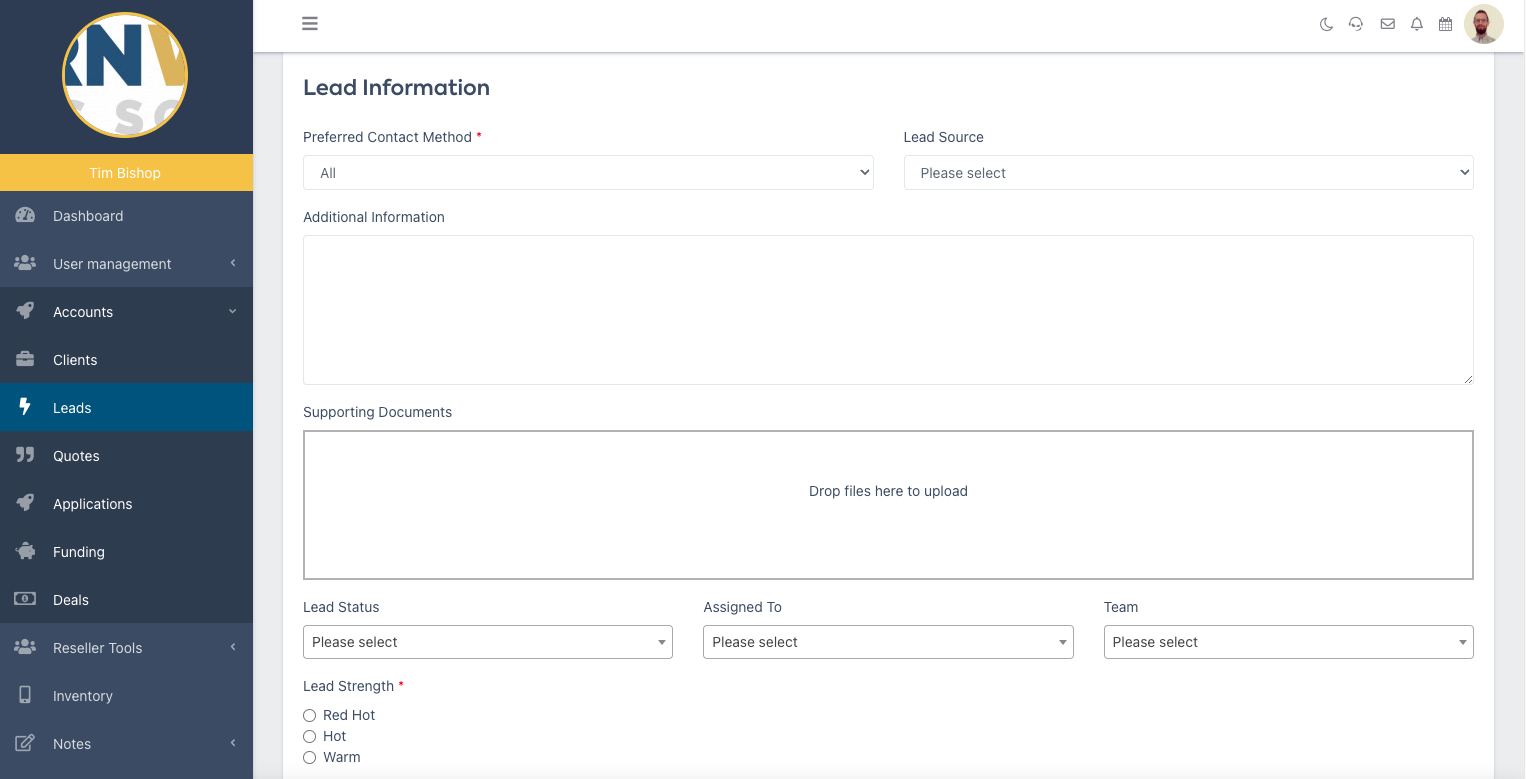This screenshot has height=779, width=1526.
Task: Toggle sidebar with hamburger menu icon
Action: [310, 24]
